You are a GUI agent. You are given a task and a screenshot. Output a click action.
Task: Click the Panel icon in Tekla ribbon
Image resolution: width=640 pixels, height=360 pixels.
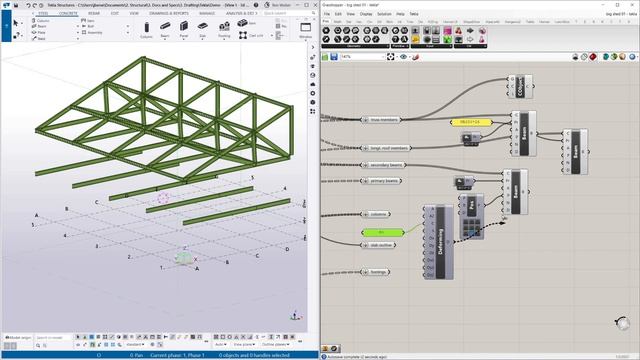click(184, 27)
